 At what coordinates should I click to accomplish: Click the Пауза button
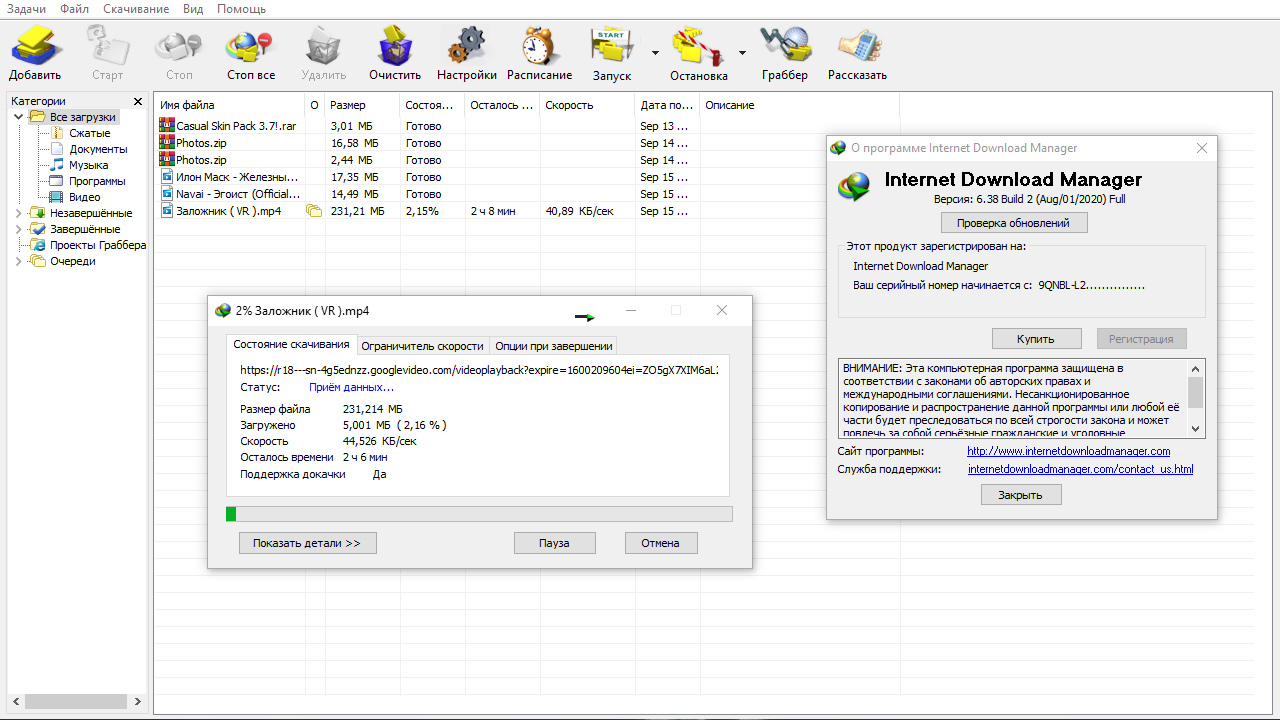(x=554, y=543)
